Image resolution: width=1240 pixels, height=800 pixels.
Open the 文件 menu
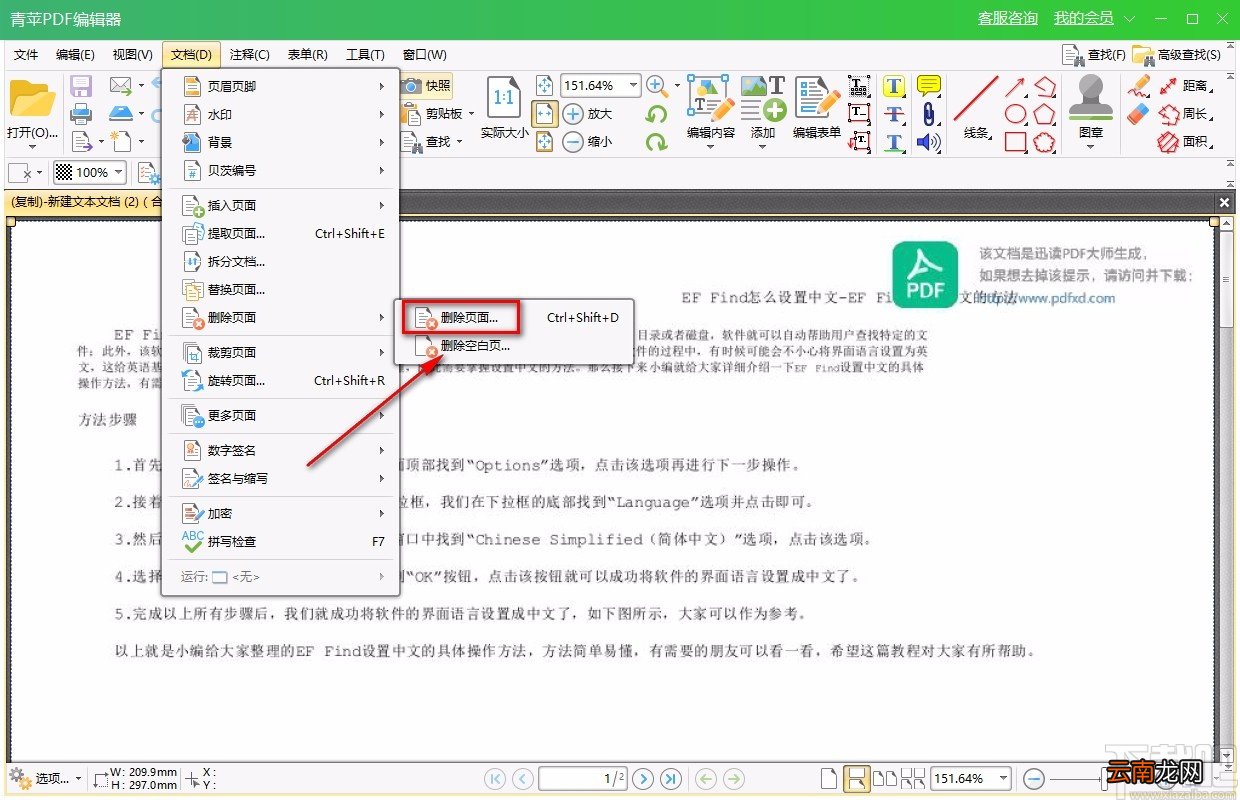26,55
